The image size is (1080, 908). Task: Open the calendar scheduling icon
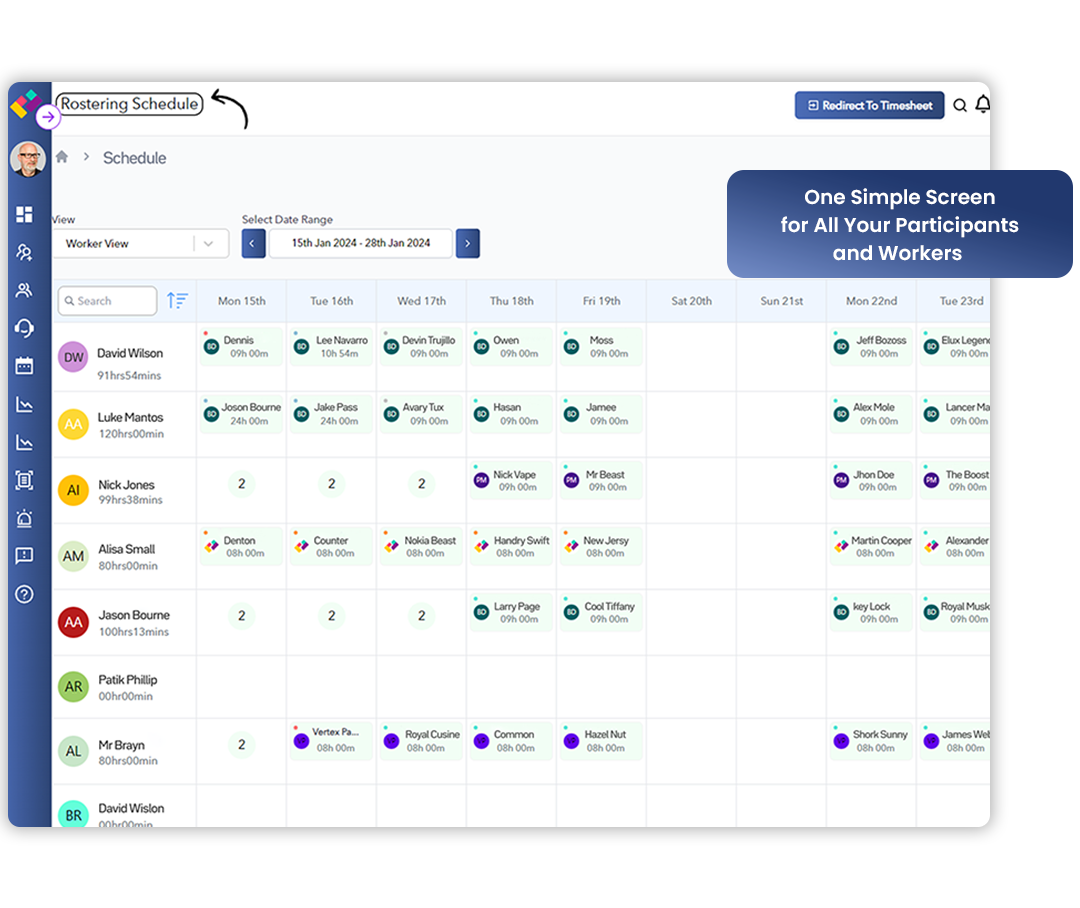24,366
